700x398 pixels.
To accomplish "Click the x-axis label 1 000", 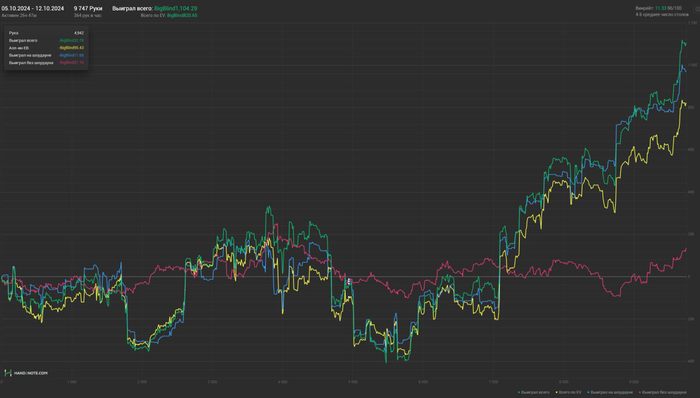I will (71, 382).
